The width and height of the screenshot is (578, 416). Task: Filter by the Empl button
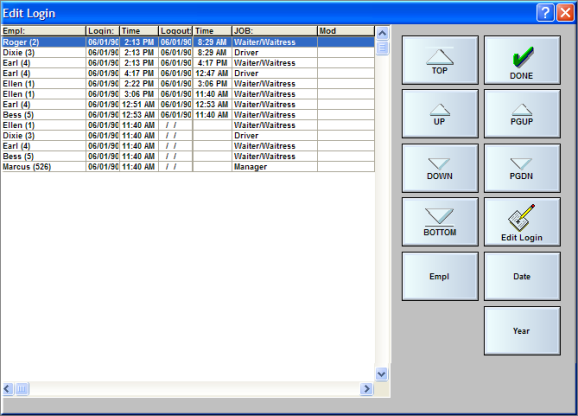[440, 276]
